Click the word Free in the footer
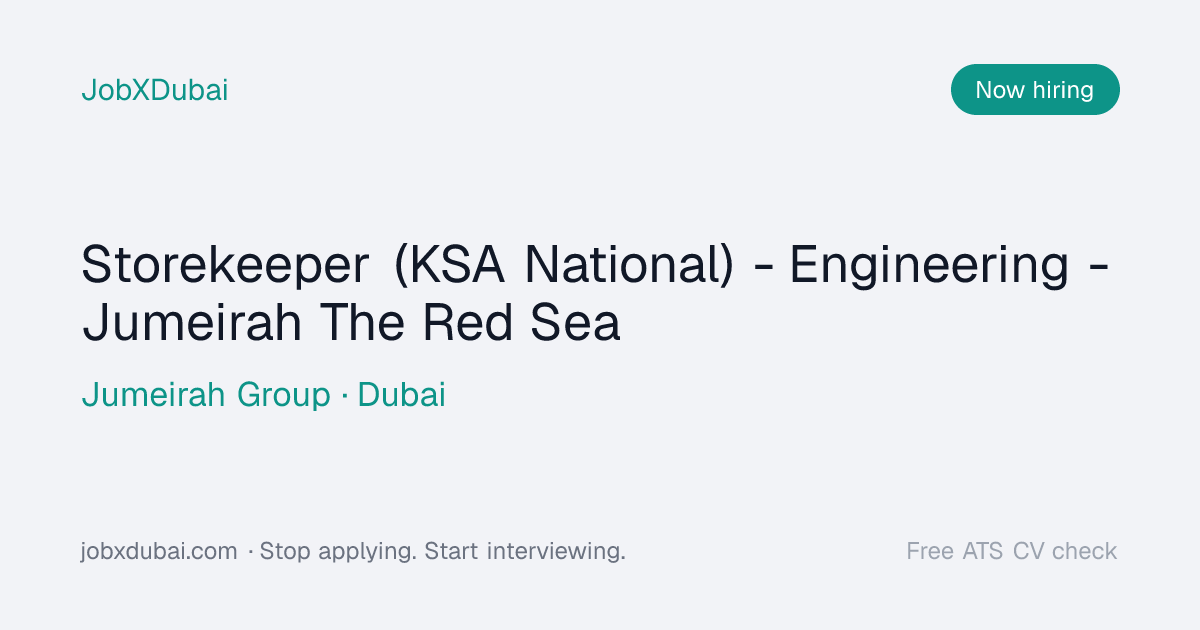The height and width of the screenshot is (630, 1200). click(930, 551)
